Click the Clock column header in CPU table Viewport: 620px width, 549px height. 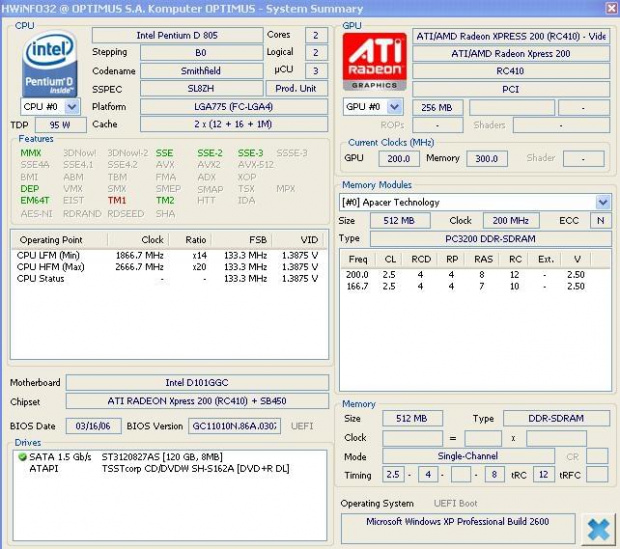click(x=138, y=240)
